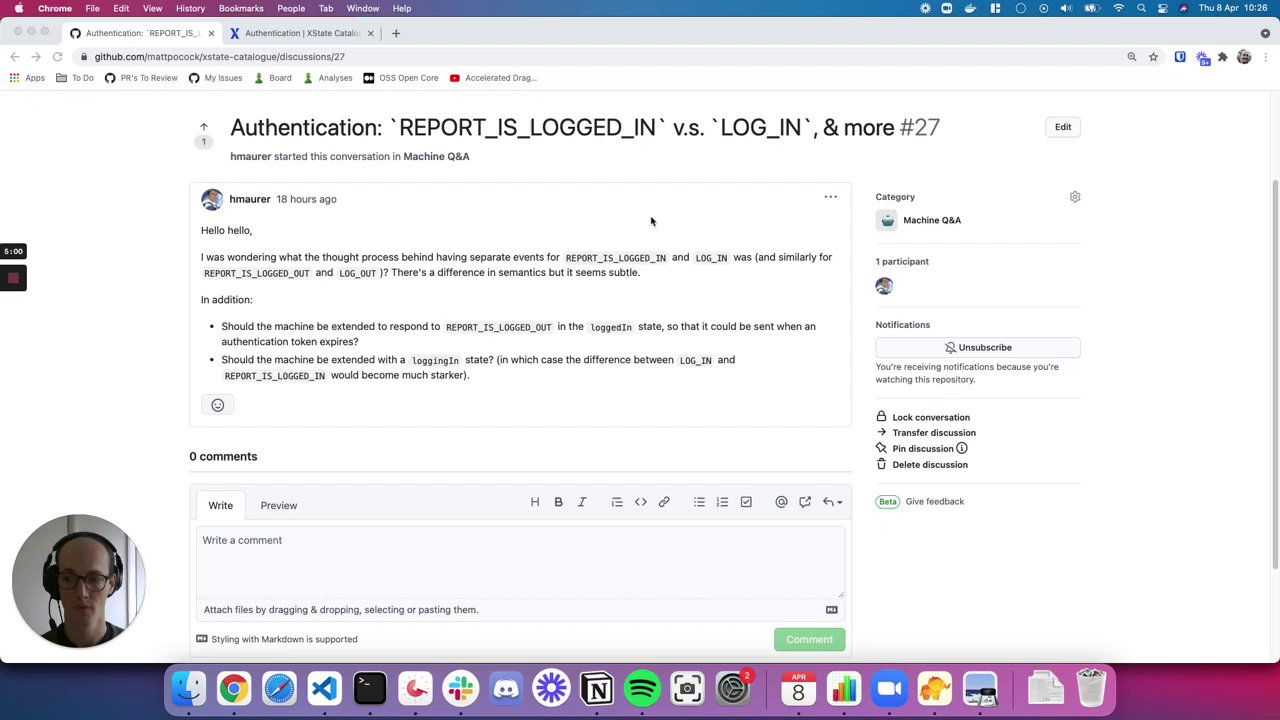Open Slack from the dock
The image size is (1280, 720).
[x=461, y=689]
